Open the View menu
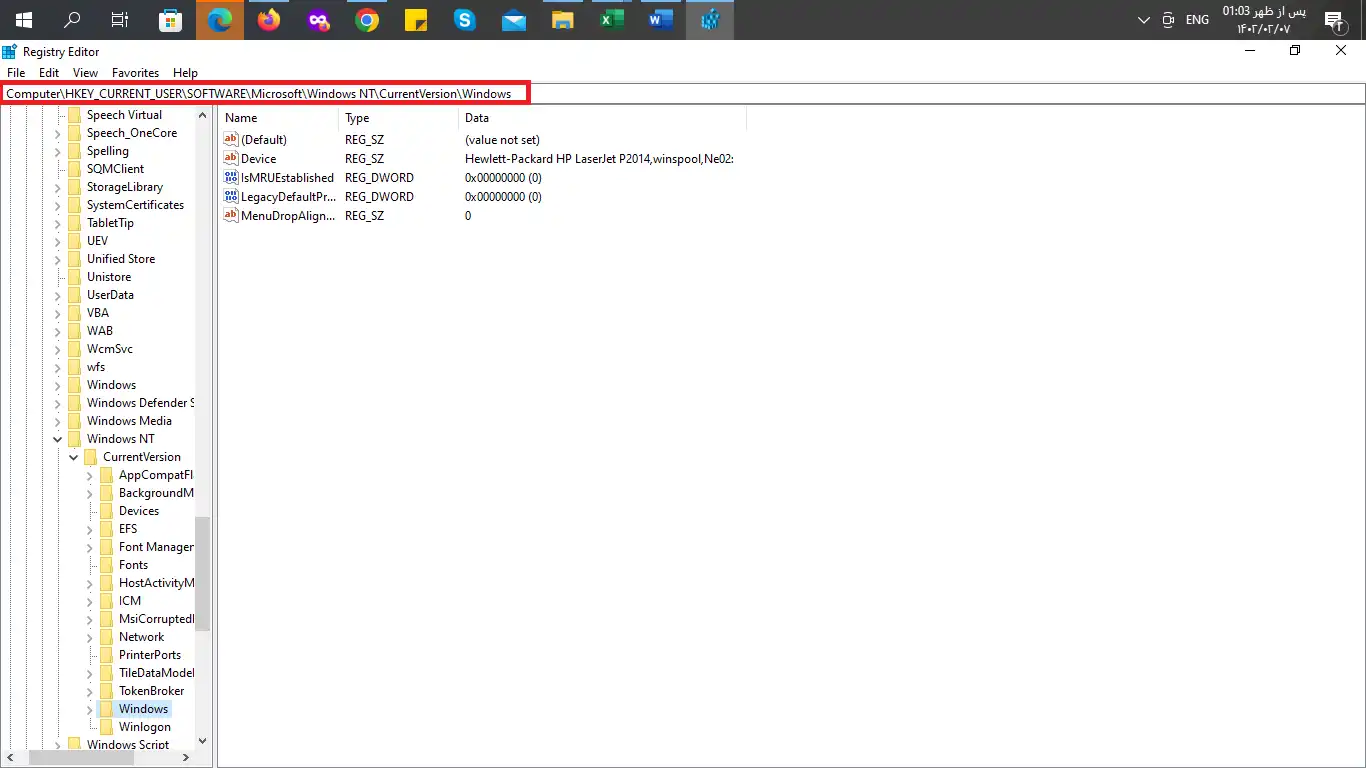Image resolution: width=1366 pixels, height=768 pixels. tap(86, 73)
